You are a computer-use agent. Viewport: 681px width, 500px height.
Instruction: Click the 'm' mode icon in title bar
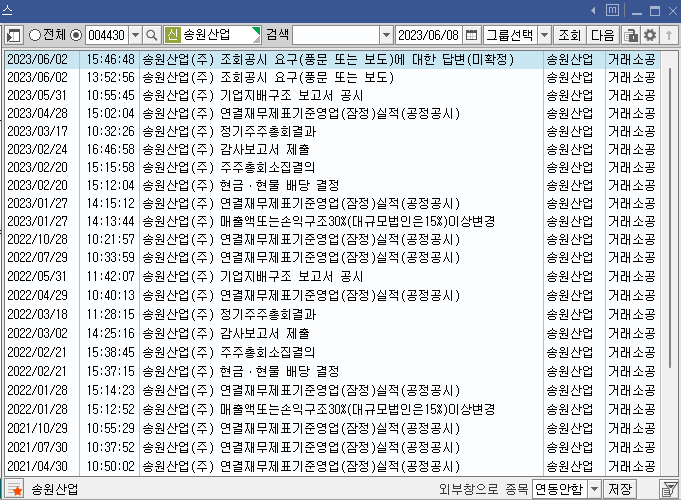coord(612,10)
